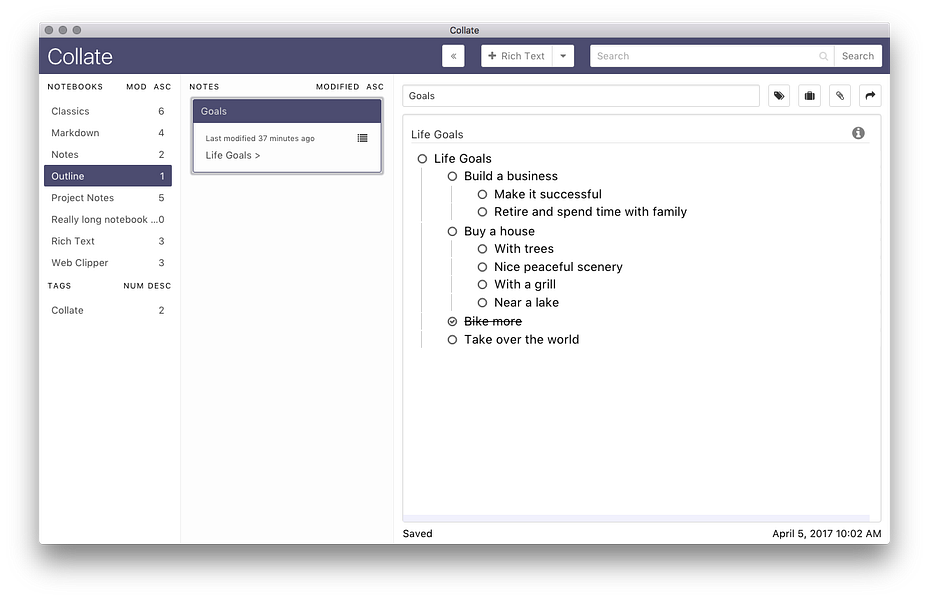This screenshot has width=929, height=600.
Task: Click the Search button
Action: point(858,56)
